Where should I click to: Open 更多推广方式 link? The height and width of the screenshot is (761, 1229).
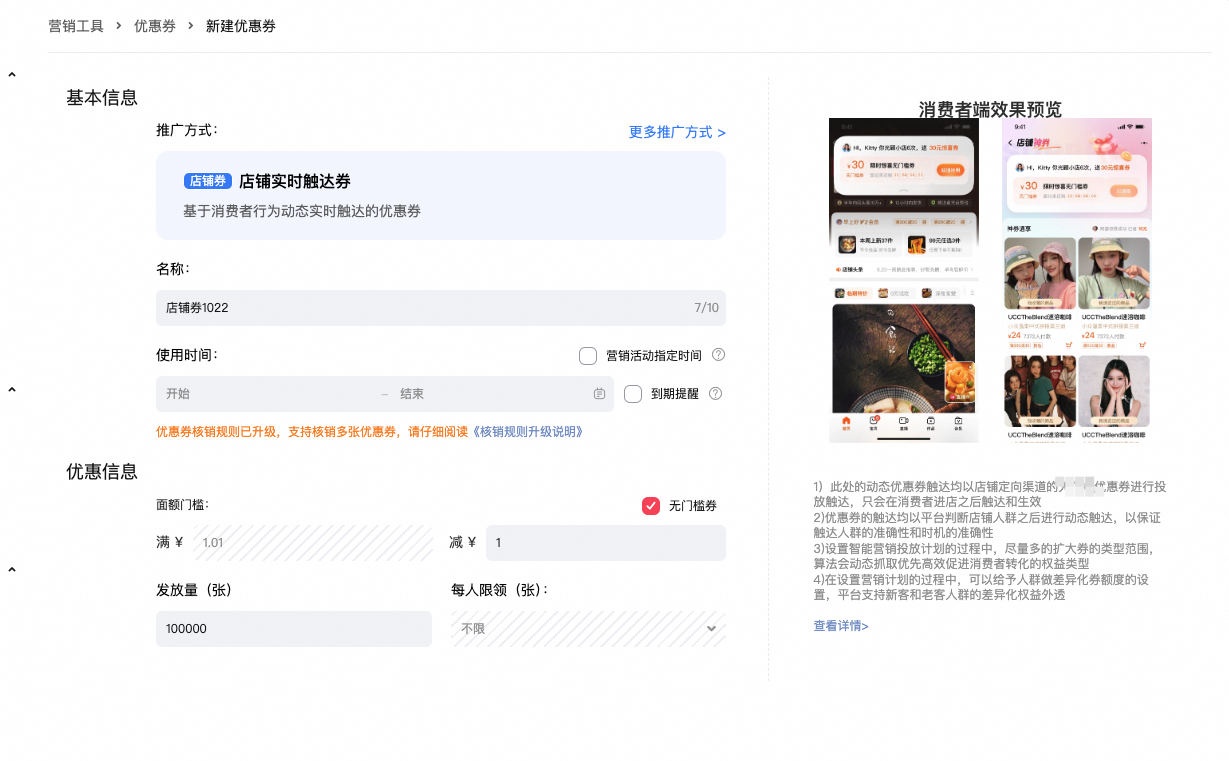[x=677, y=132]
